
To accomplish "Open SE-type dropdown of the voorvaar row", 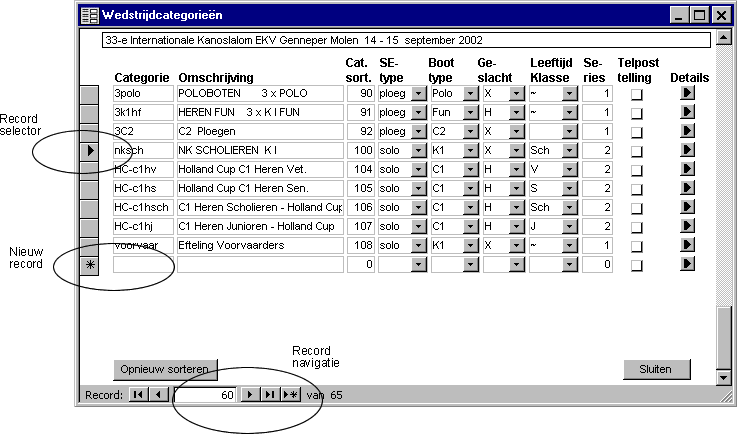I will coord(418,245).
